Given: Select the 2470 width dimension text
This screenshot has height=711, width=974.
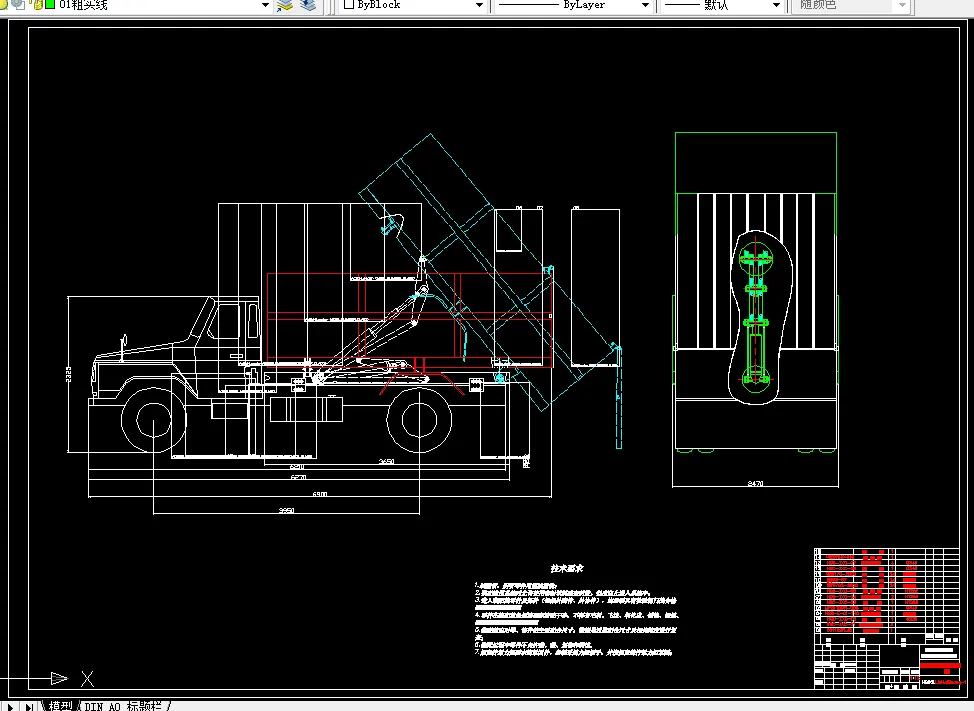Looking at the screenshot, I should 755,482.
